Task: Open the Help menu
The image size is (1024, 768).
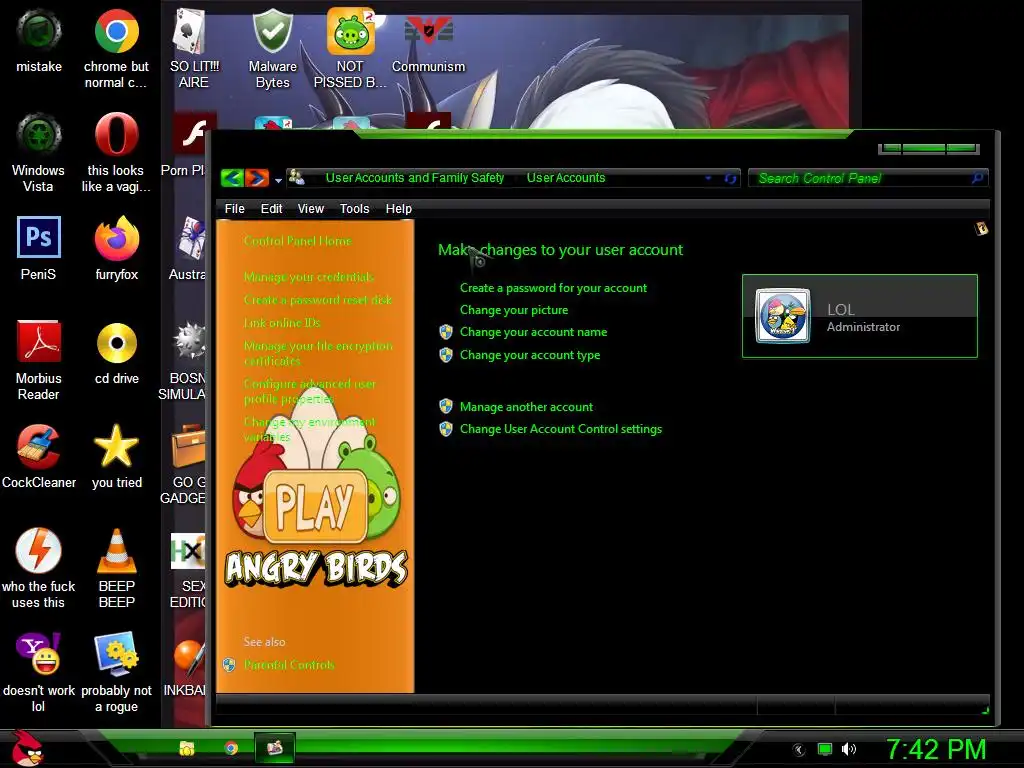Action: pos(398,208)
